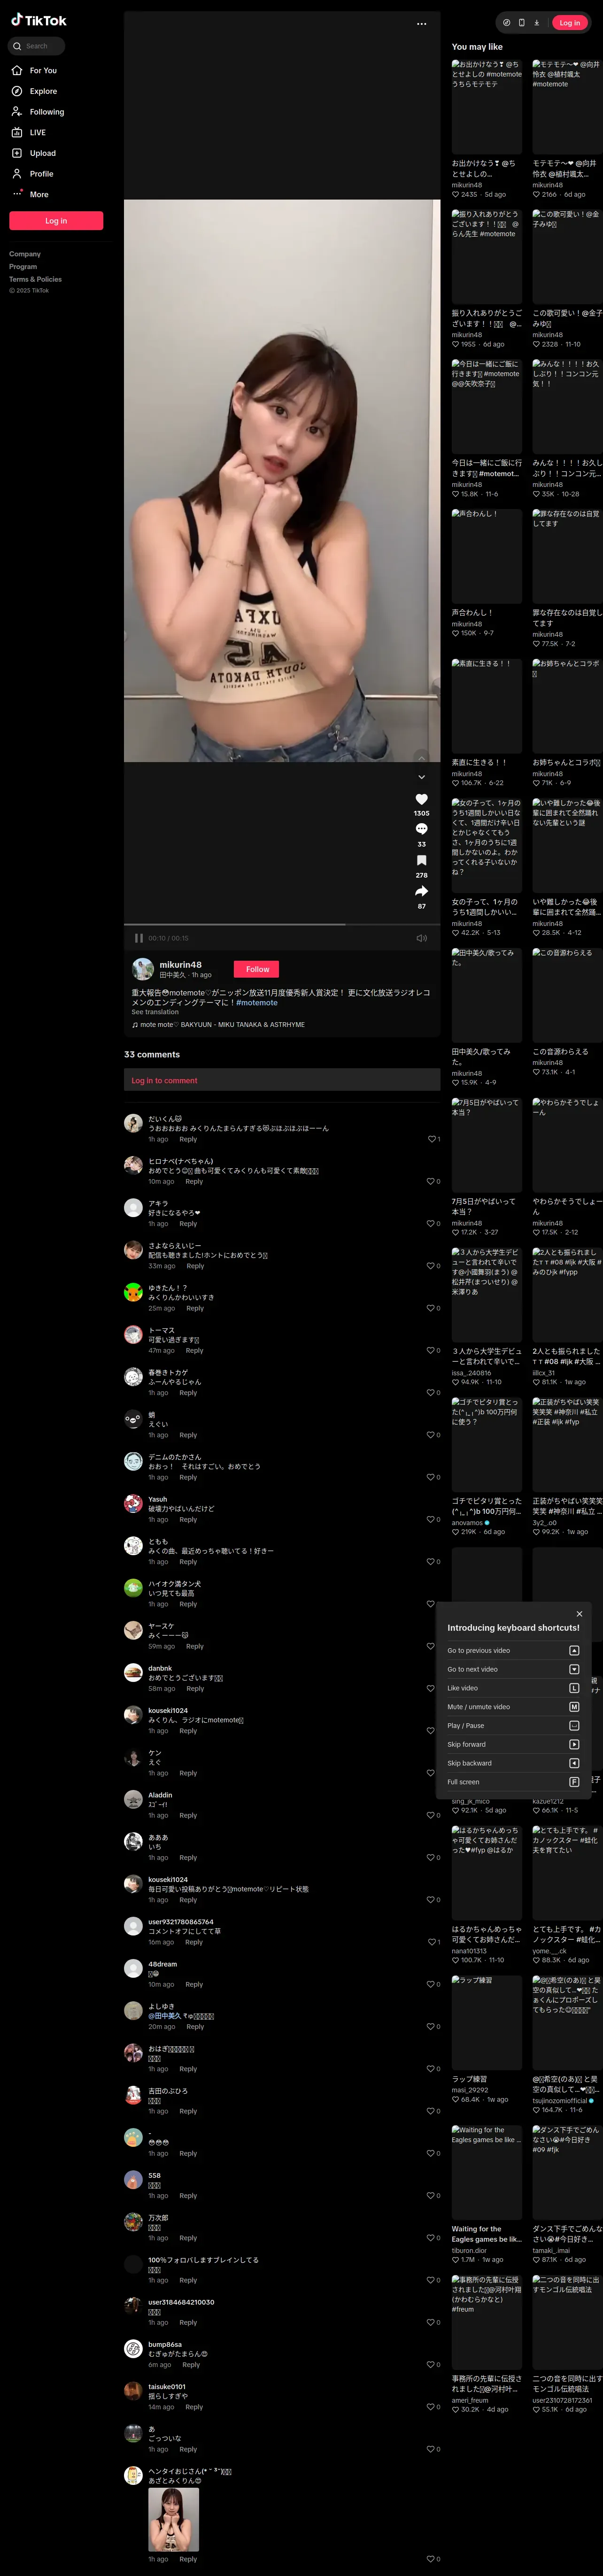This screenshot has height=2576, width=603.
Task: Open comments via the speech bubble icon
Action: click(x=422, y=829)
